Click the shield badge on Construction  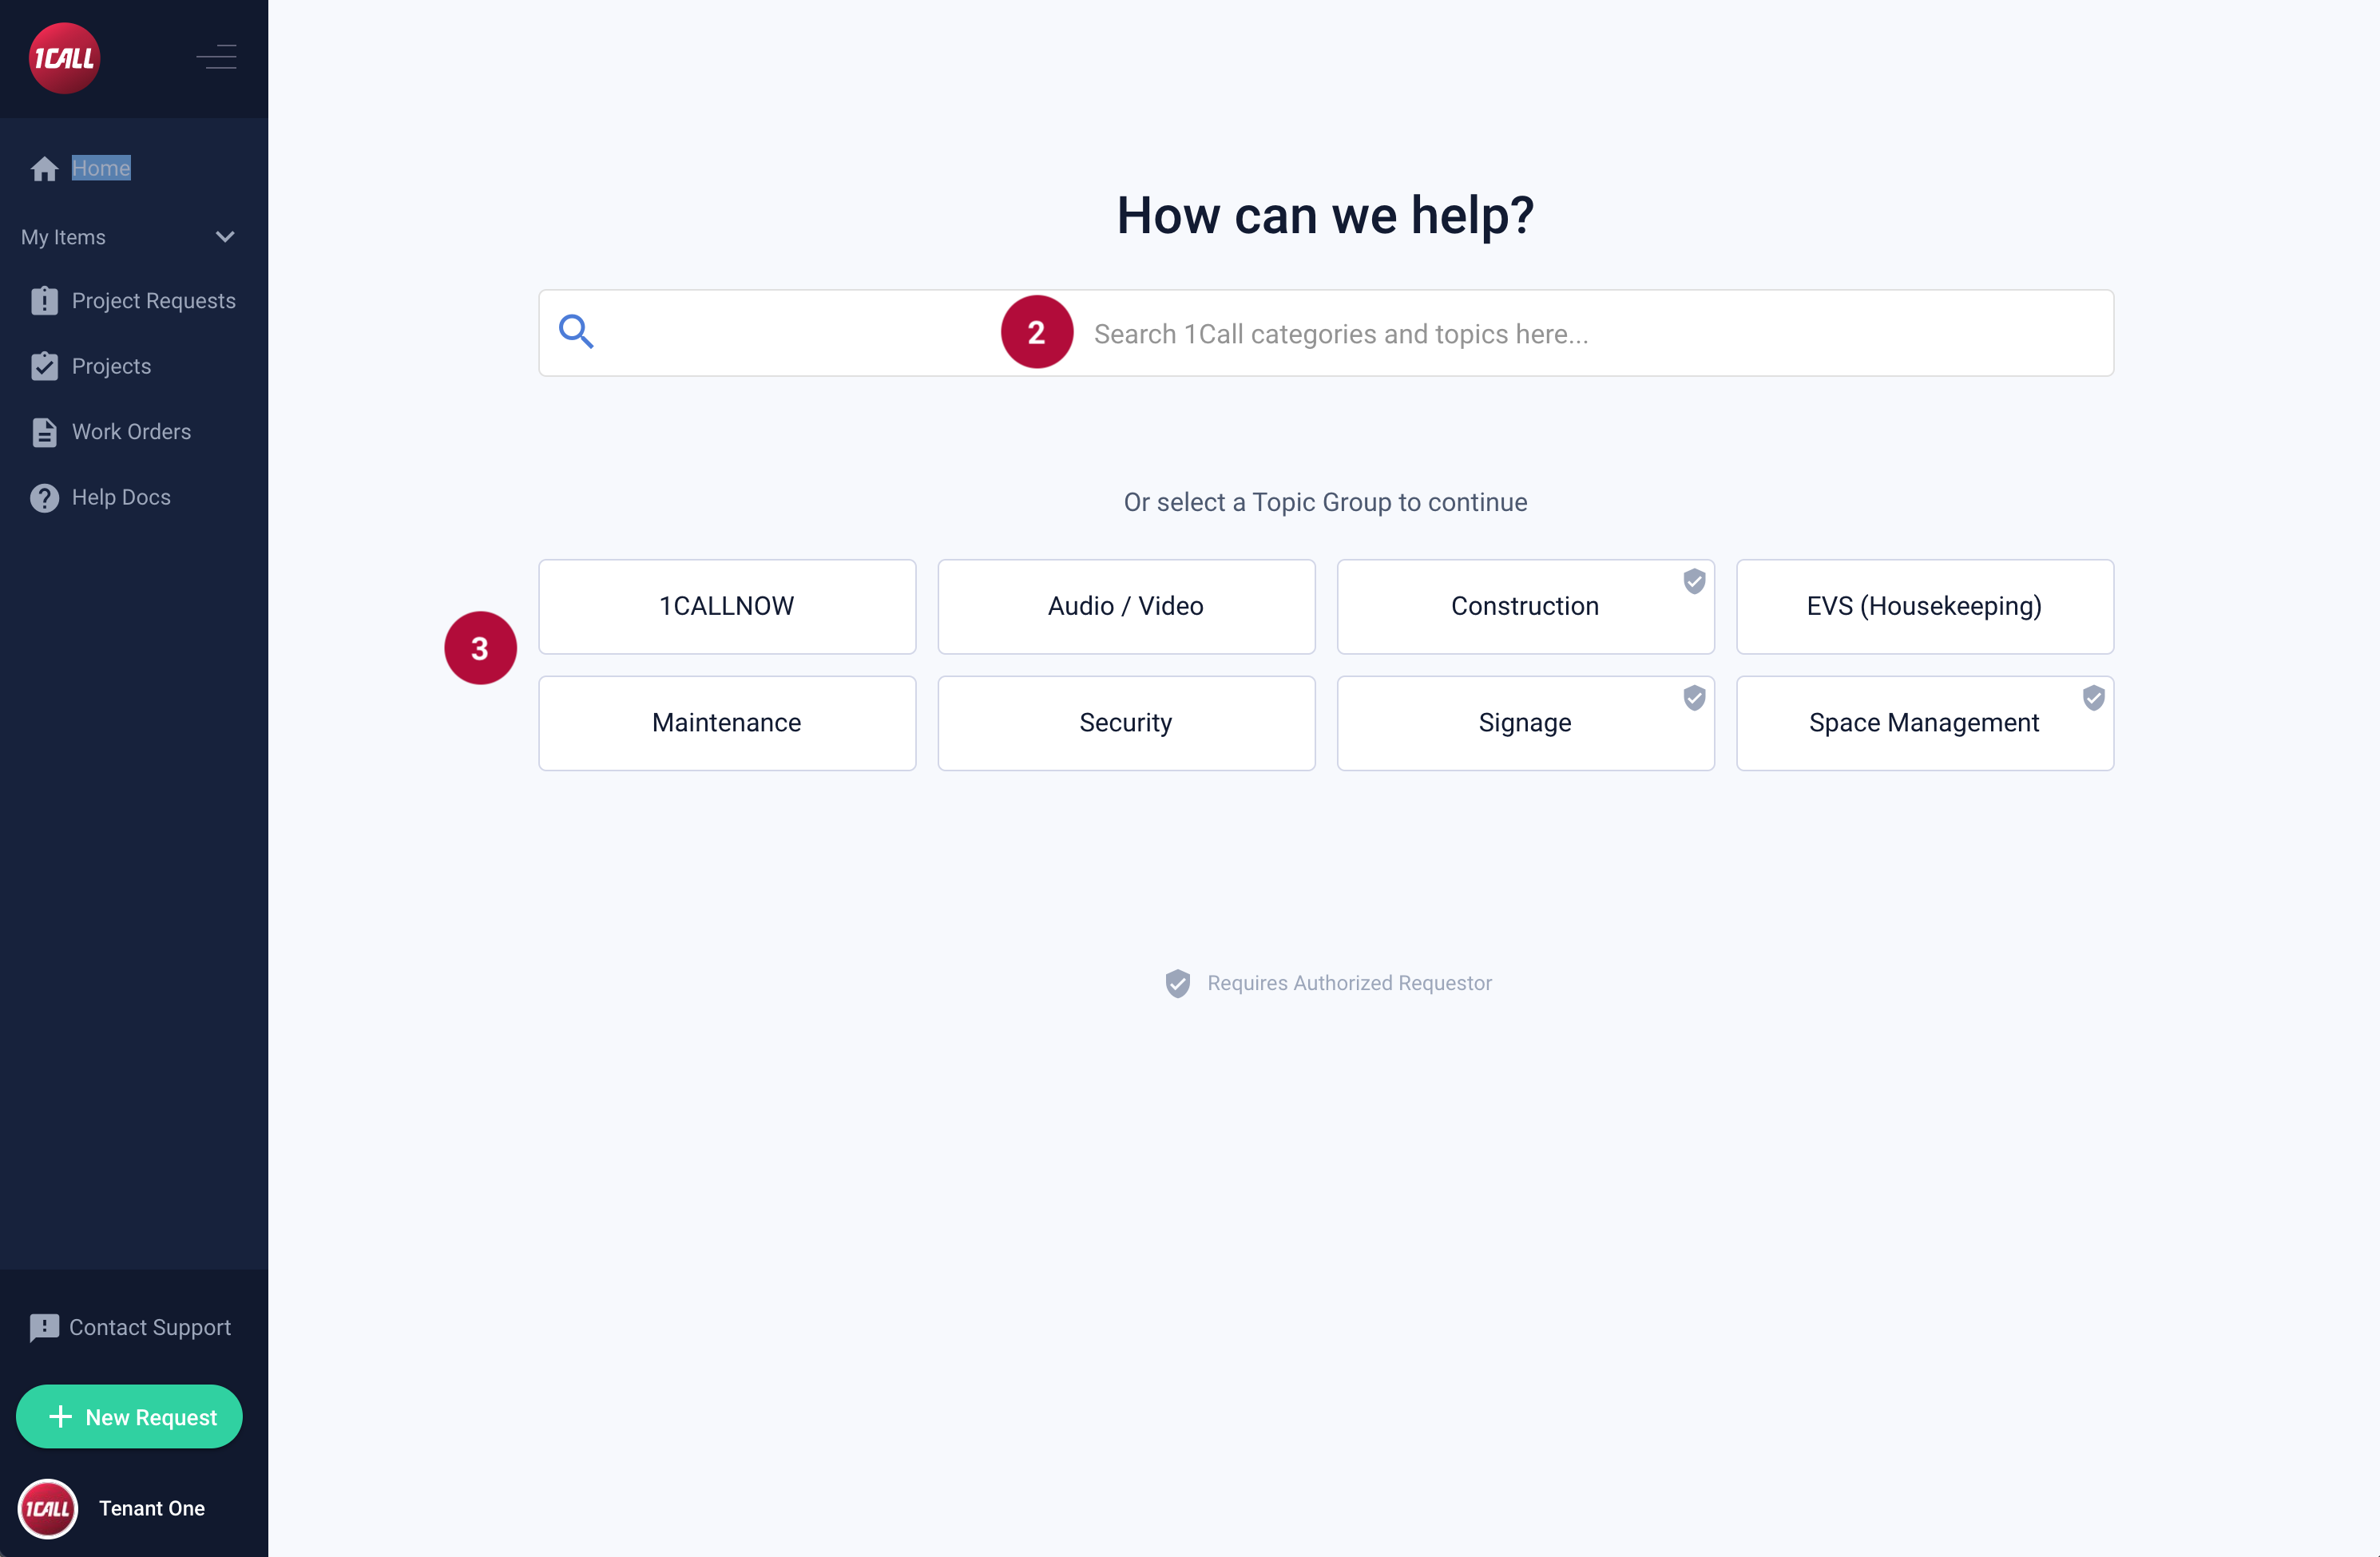[x=1693, y=581]
